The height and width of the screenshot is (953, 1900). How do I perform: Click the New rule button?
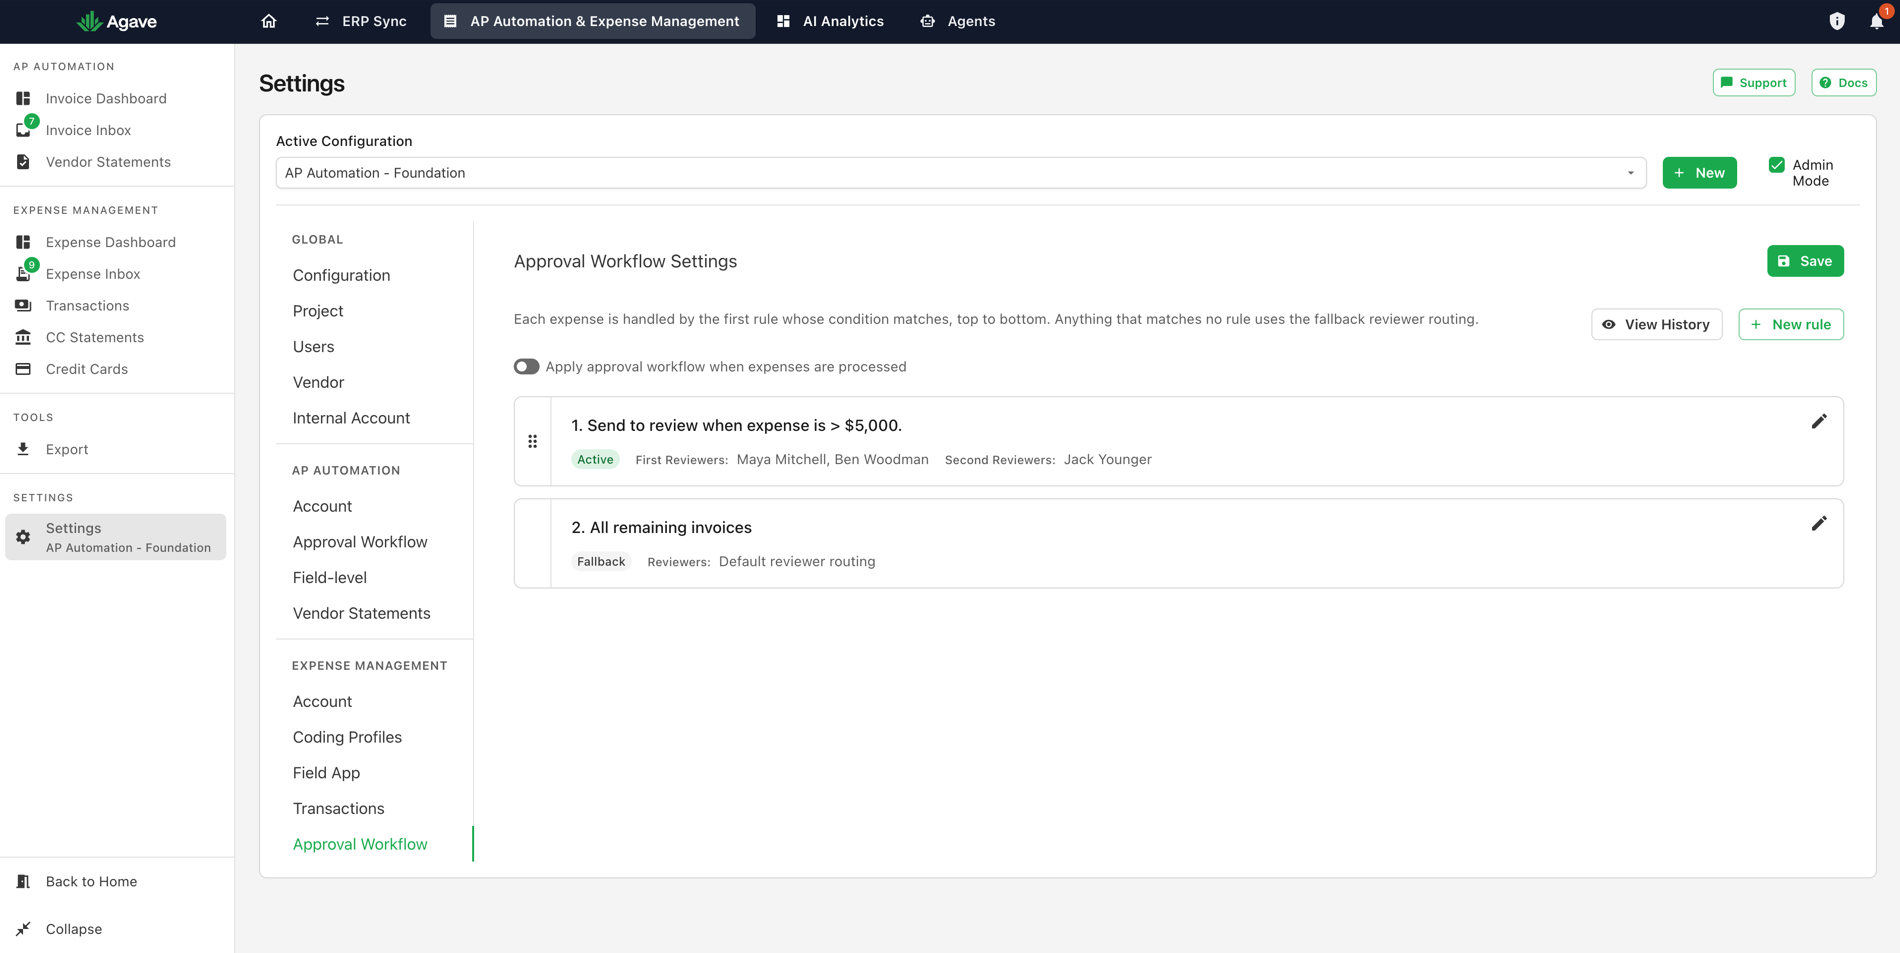pyautogui.click(x=1790, y=324)
